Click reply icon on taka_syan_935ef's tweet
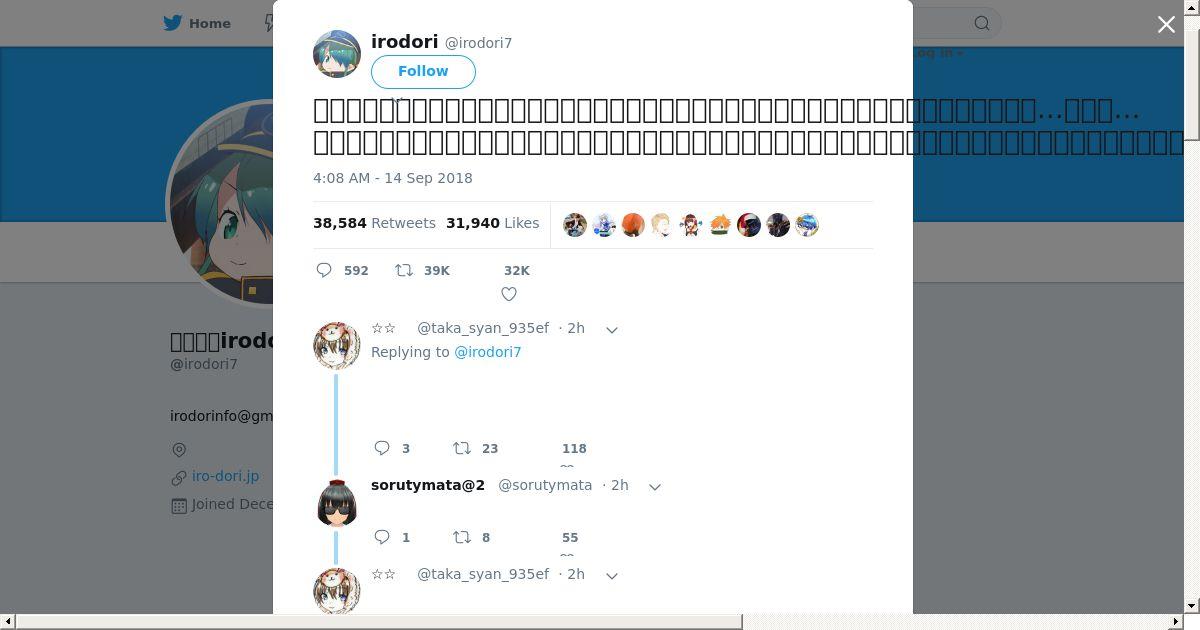The height and width of the screenshot is (630, 1200). (x=382, y=448)
